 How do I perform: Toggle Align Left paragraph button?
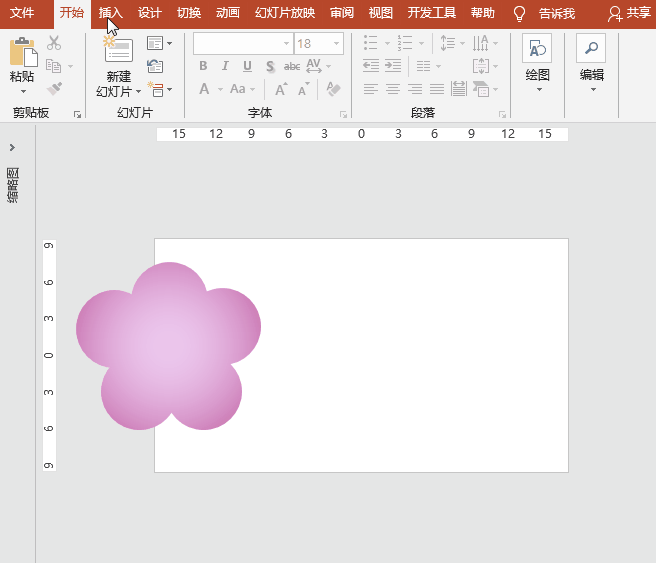coord(371,89)
